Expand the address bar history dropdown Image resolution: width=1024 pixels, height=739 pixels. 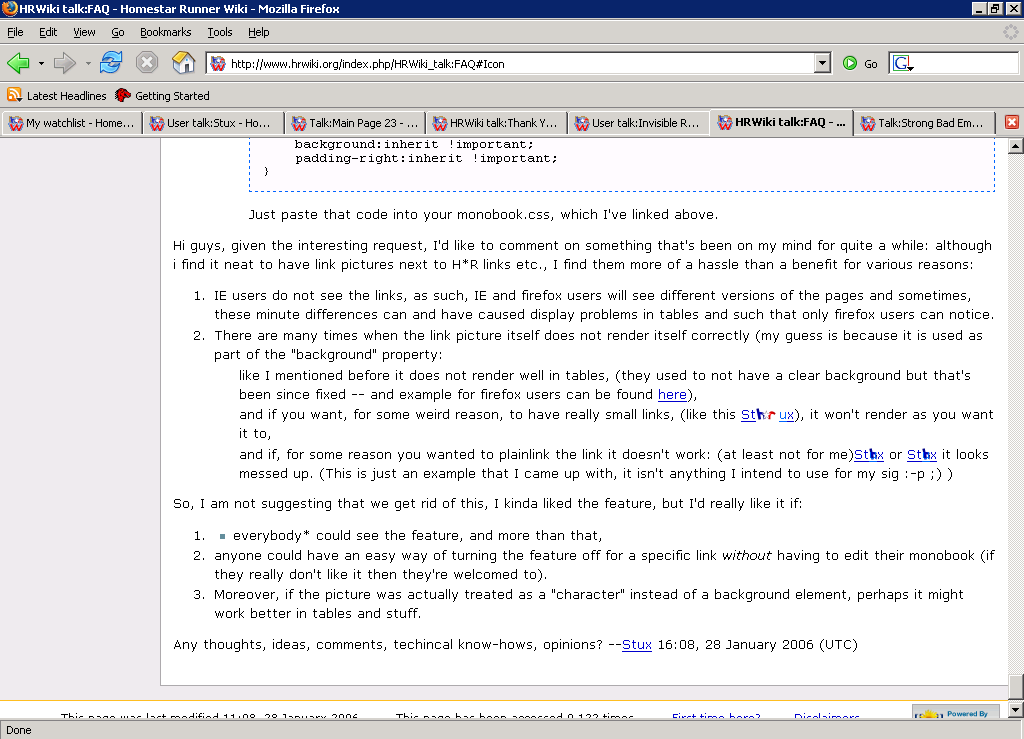pyautogui.click(x=822, y=63)
